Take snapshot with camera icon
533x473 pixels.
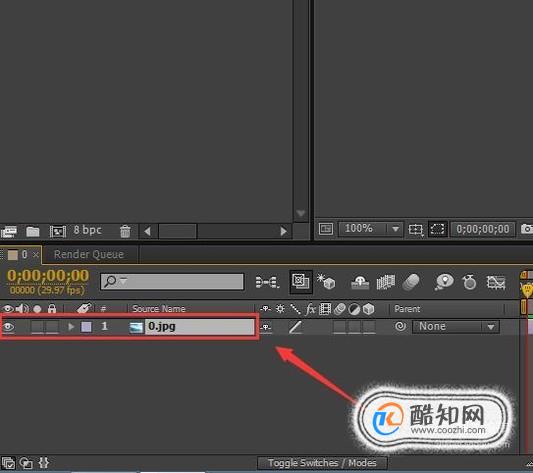526,229
